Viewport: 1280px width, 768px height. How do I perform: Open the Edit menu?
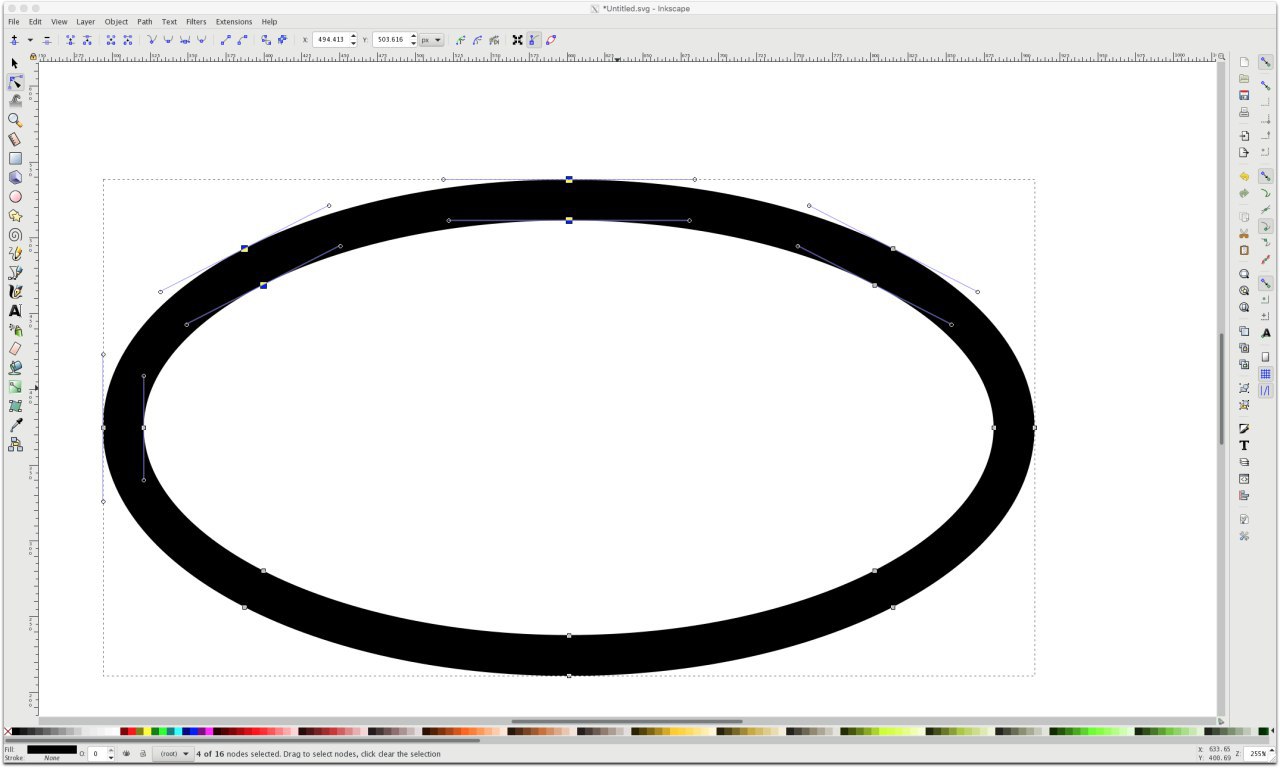(x=35, y=21)
